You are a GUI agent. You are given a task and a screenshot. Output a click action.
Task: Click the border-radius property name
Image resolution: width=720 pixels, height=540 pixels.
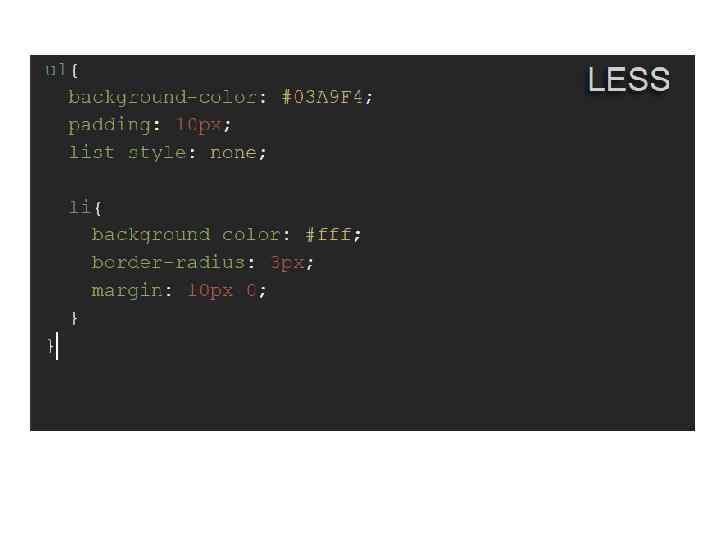coord(168,262)
